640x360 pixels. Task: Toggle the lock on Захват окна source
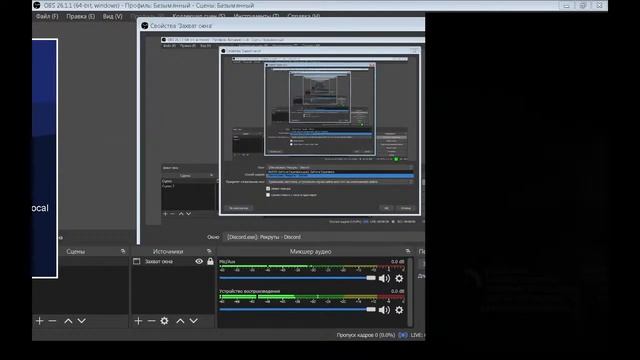pyautogui.click(x=210, y=261)
